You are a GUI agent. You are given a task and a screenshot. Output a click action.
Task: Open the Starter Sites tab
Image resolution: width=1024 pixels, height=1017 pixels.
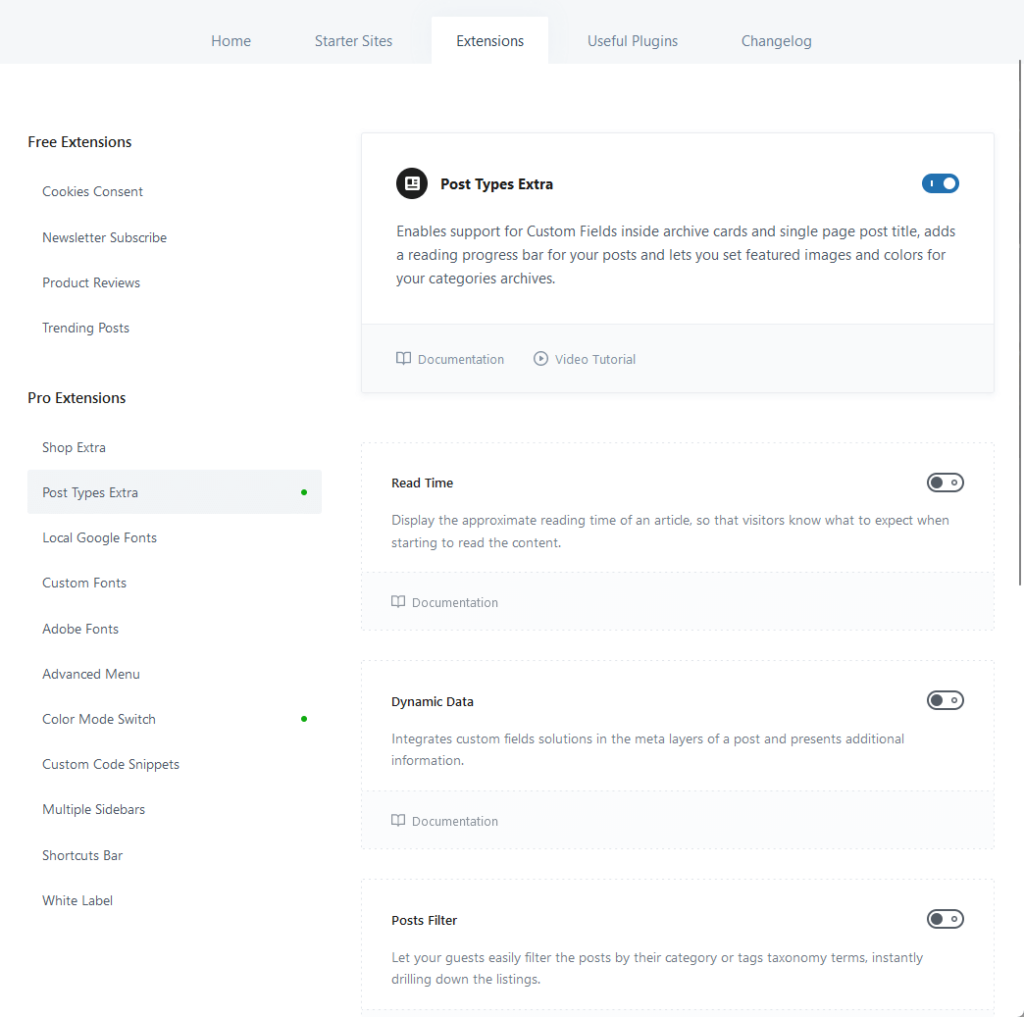click(x=353, y=40)
